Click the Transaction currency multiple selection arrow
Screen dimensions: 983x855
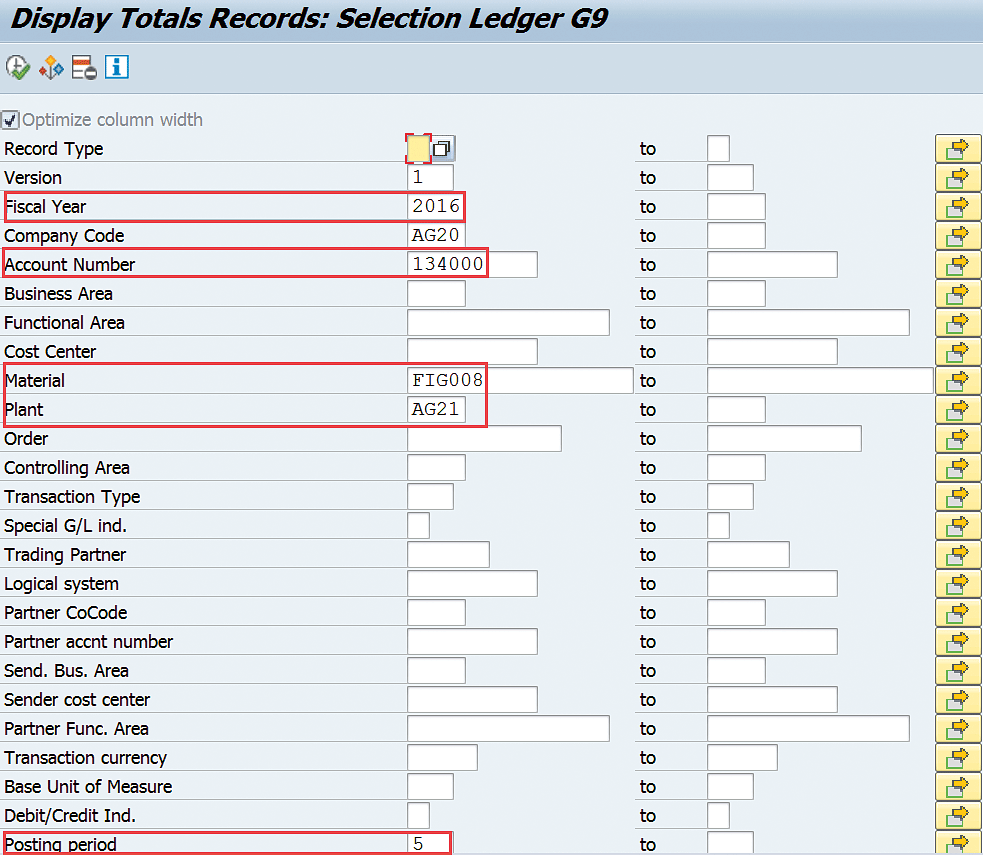[957, 758]
